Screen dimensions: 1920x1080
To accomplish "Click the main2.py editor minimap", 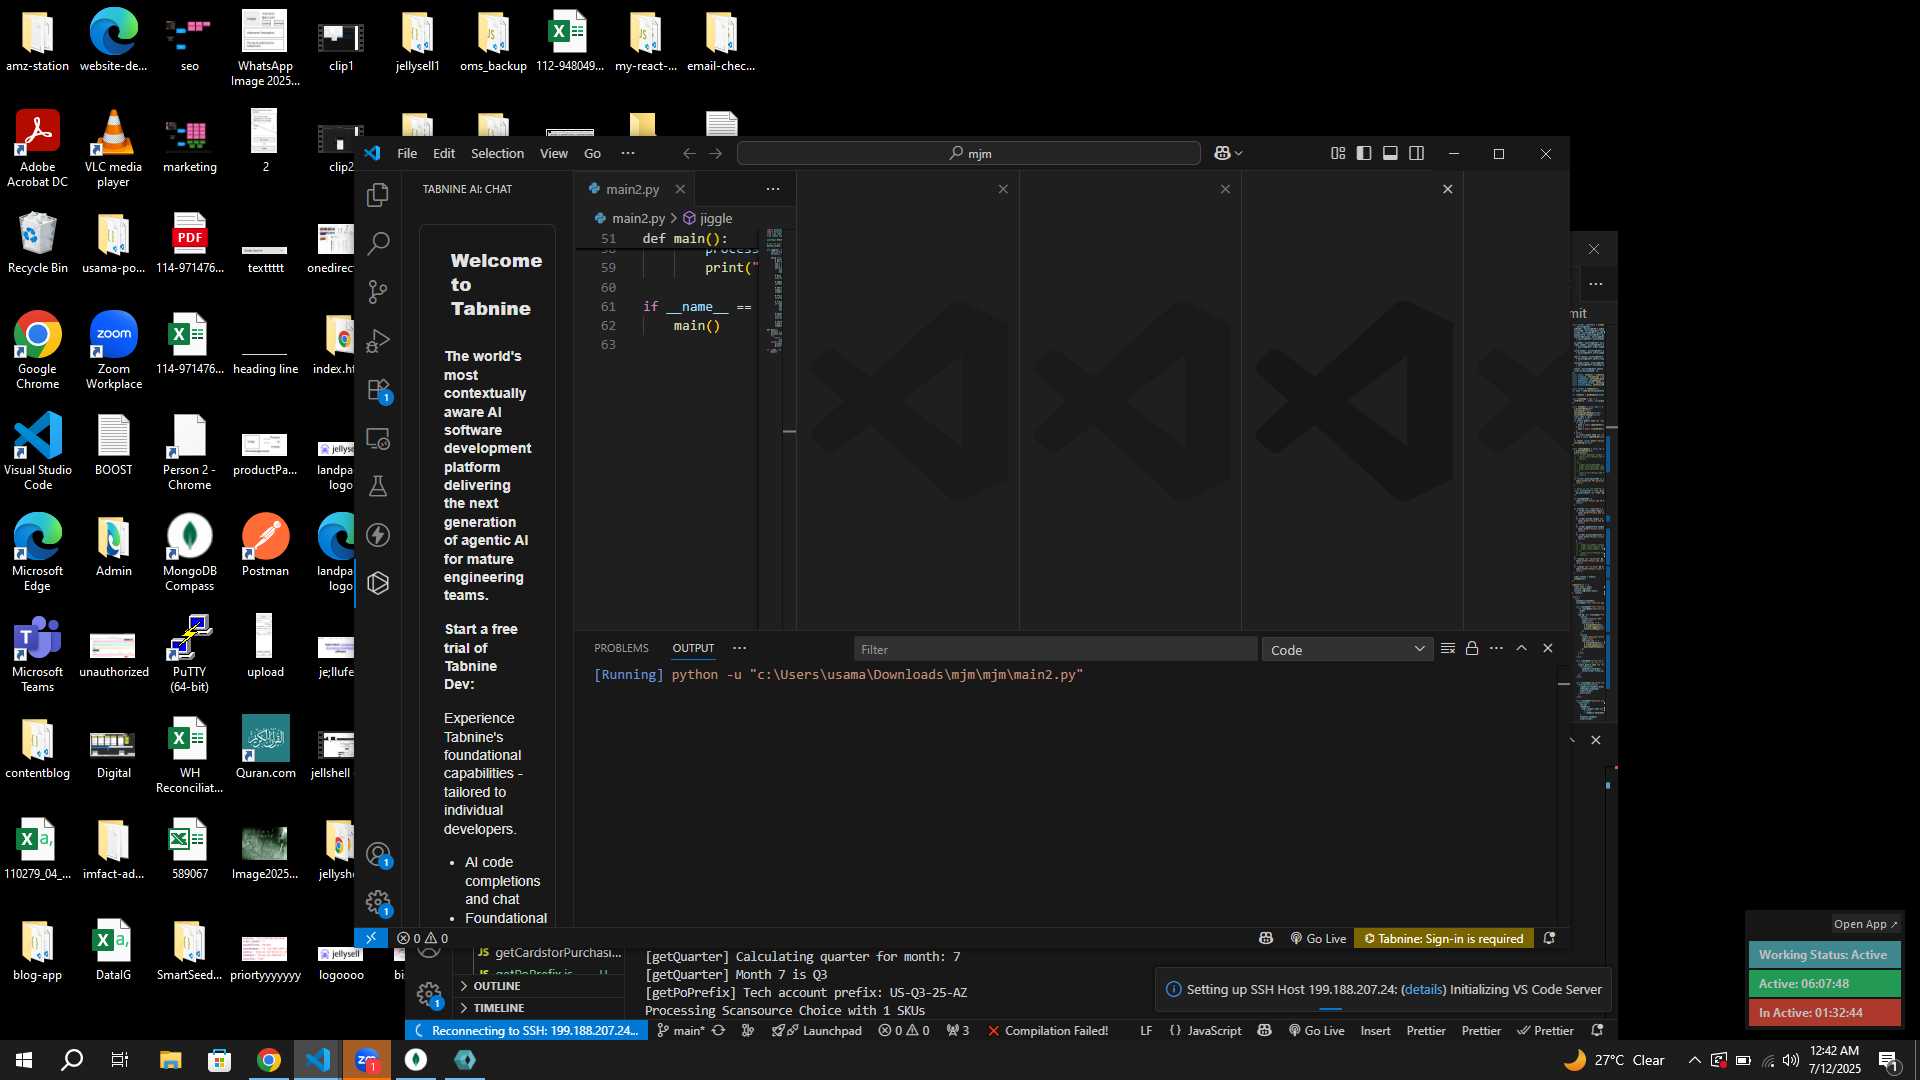I will (774, 292).
